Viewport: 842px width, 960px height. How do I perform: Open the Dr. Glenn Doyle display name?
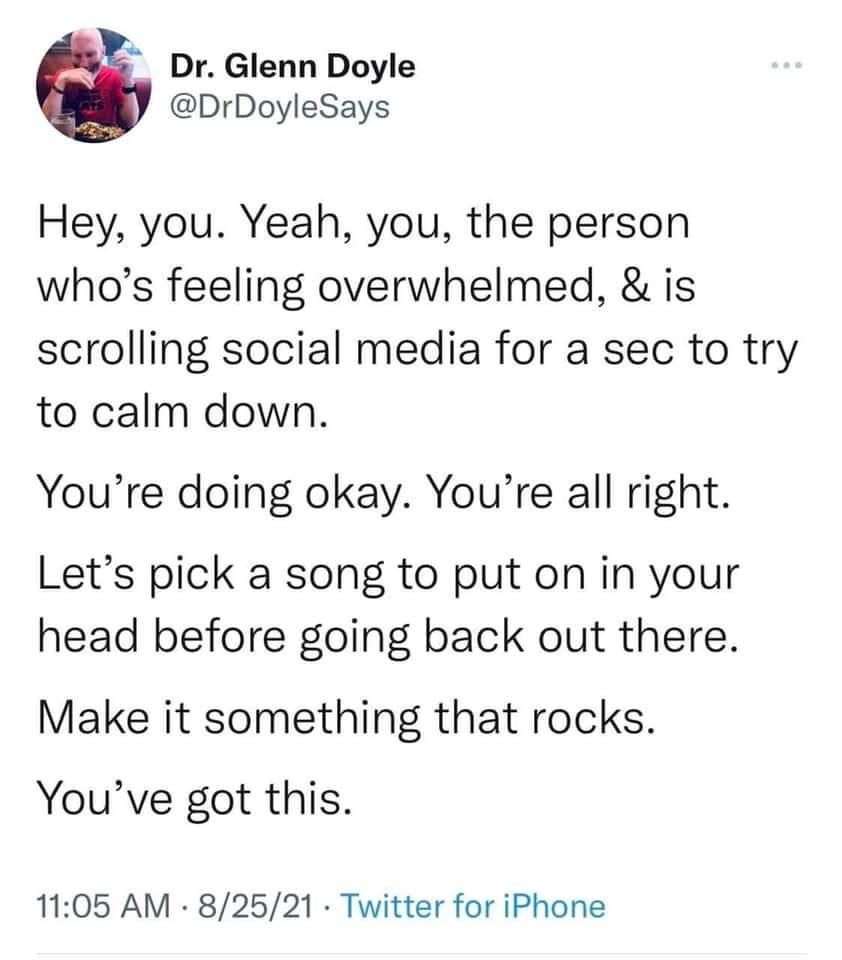[291, 68]
